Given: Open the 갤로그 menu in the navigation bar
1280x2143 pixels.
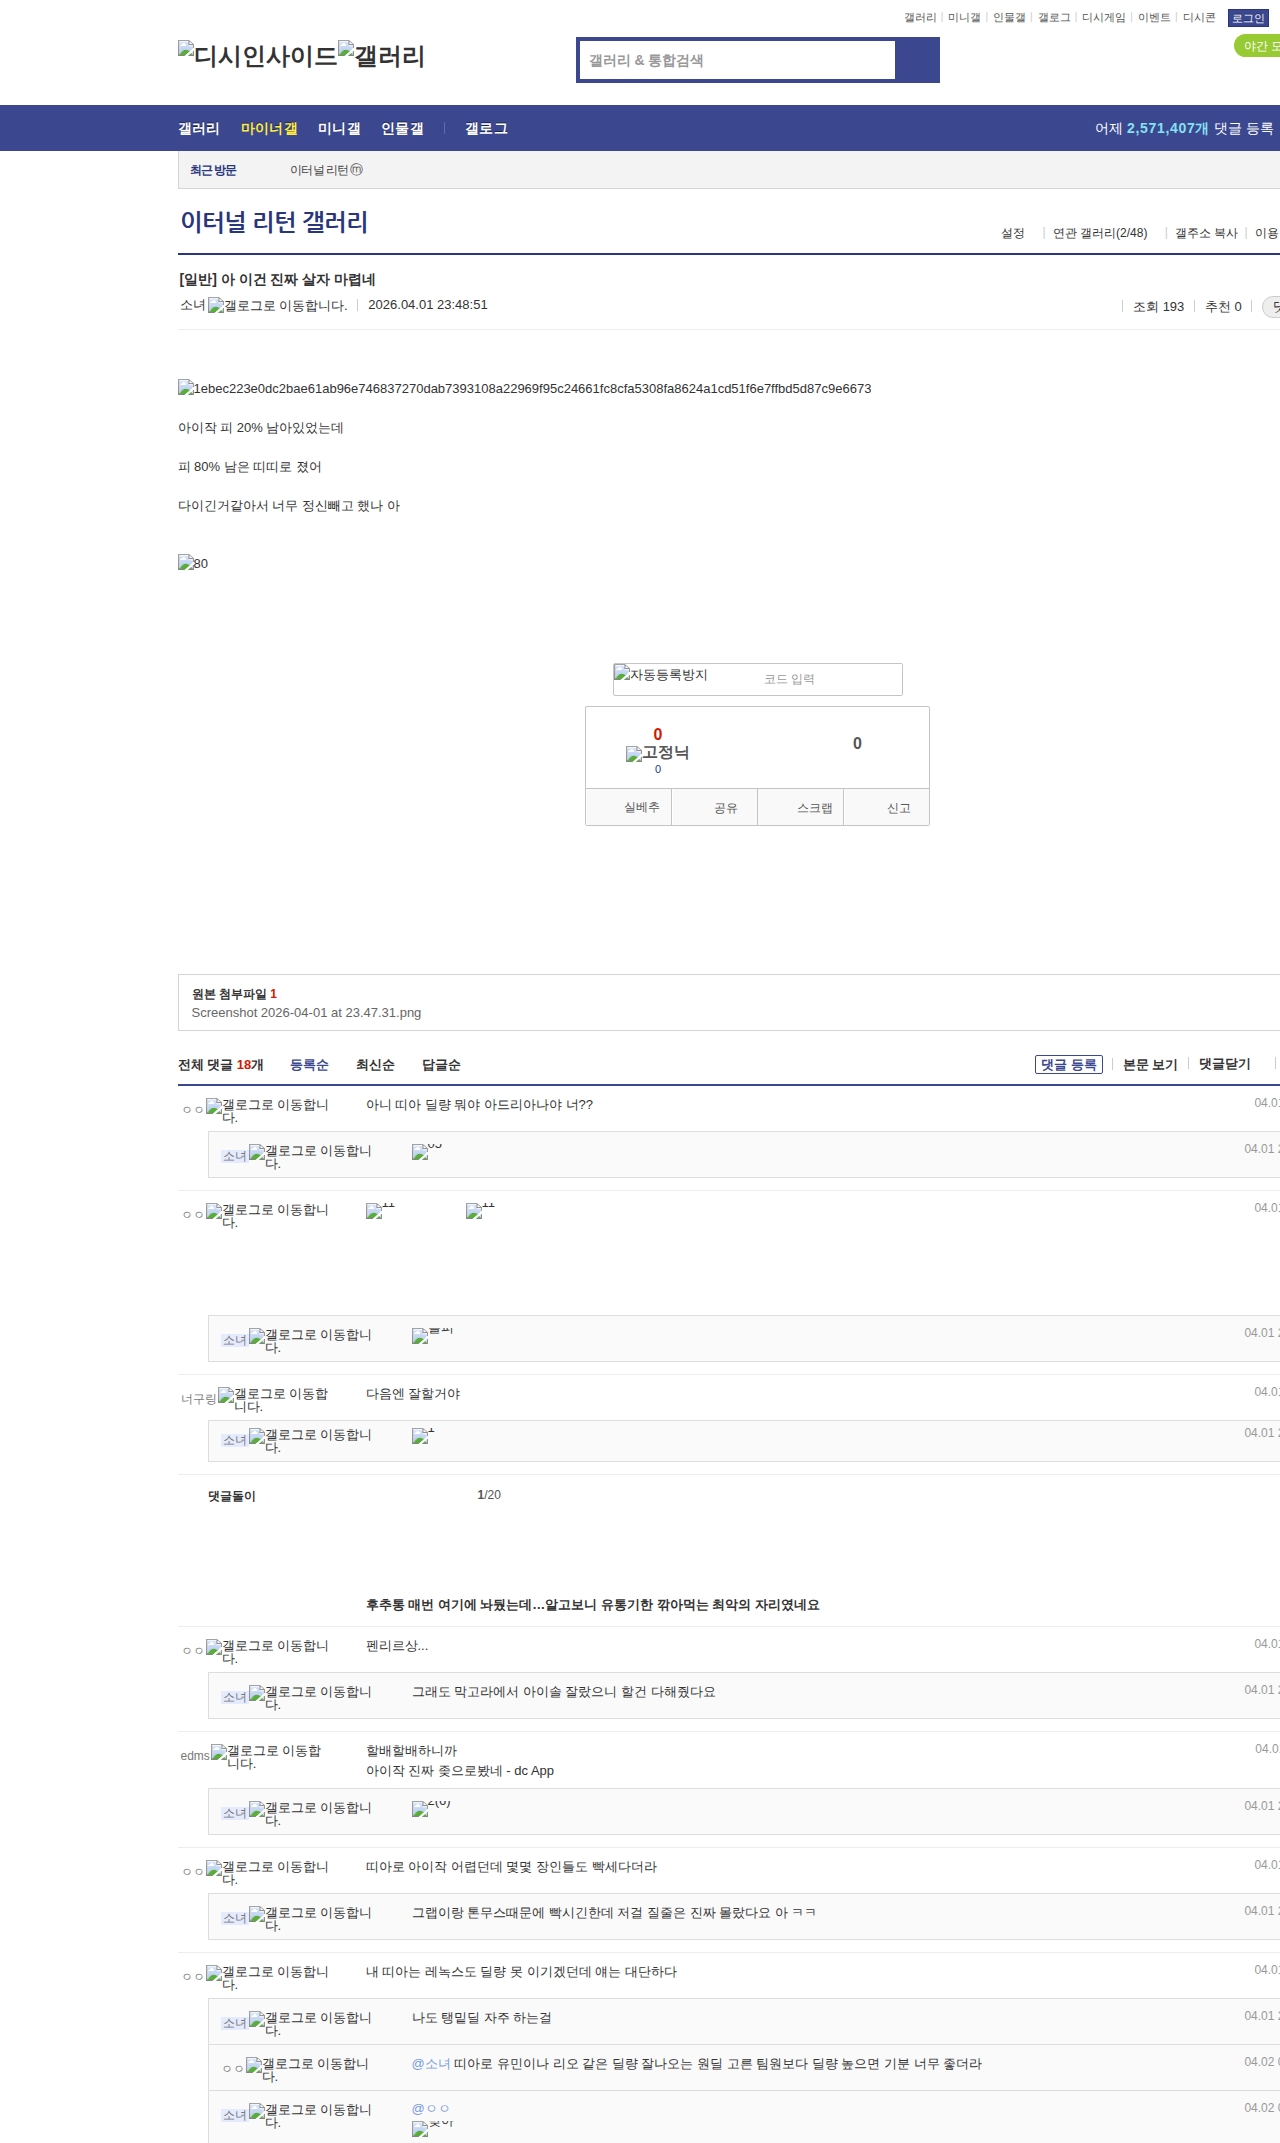Looking at the screenshot, I should point(486,128).
